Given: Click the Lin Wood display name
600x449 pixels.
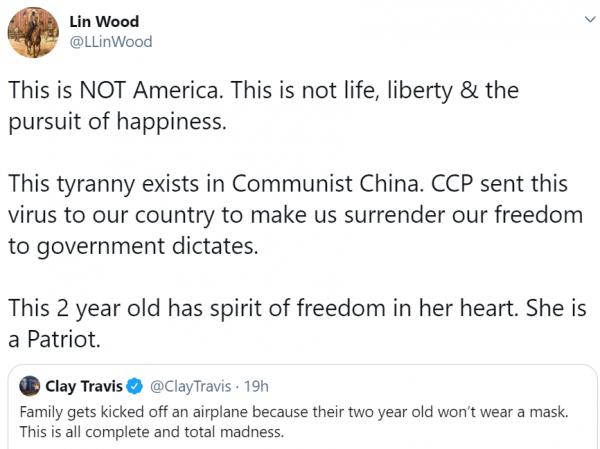Looking at the screenshot, I should 105,22.
